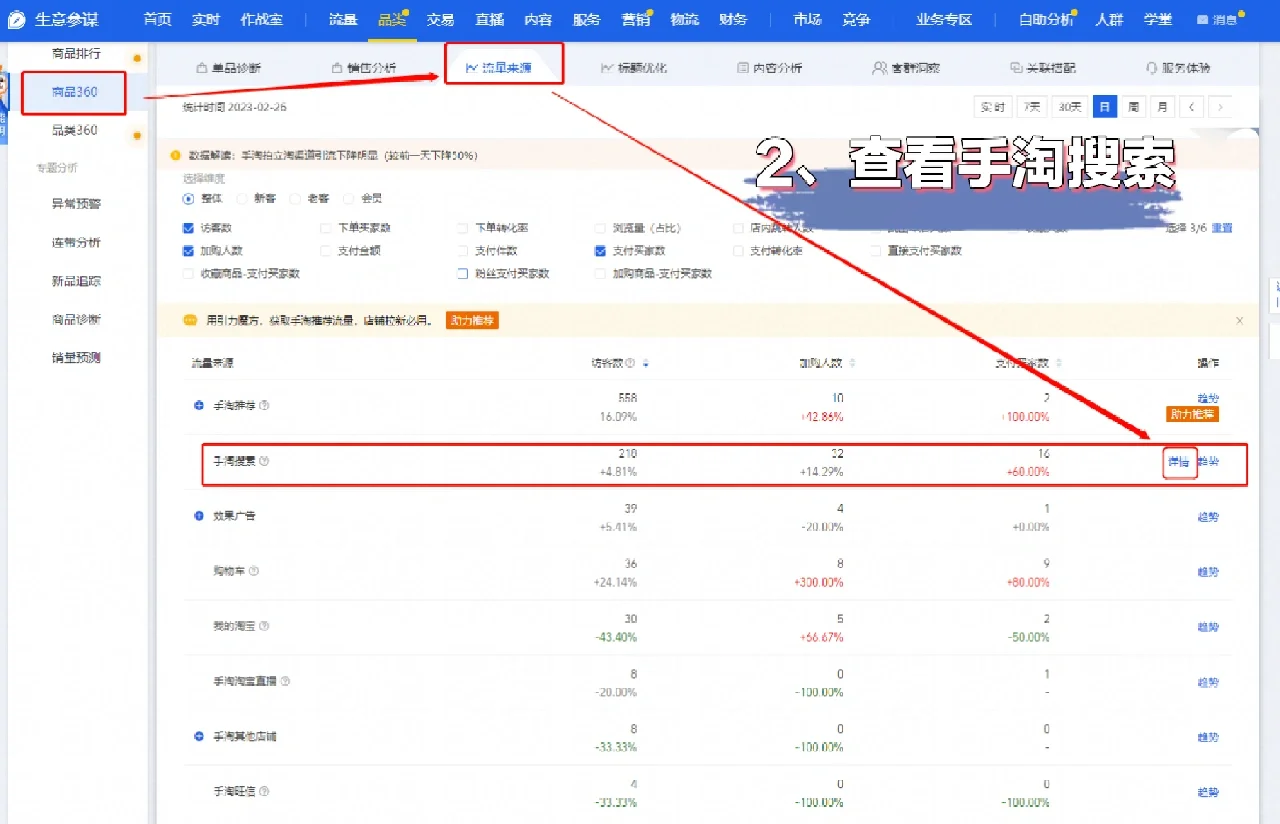Check the 支付金额 checkbox
This screenshot has height=824, width=1280.
pos(326,251)
